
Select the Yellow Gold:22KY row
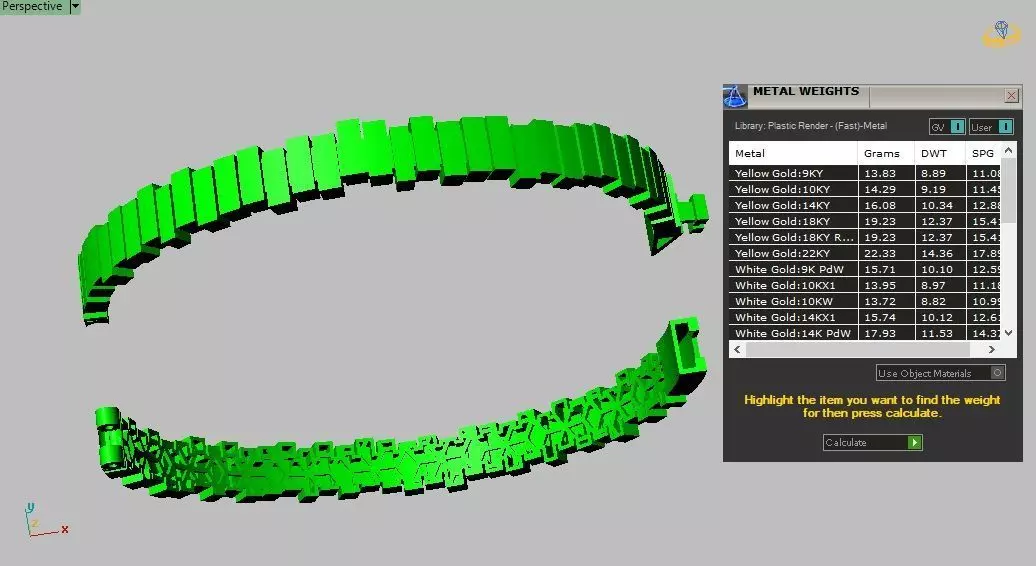click(865, 253)
